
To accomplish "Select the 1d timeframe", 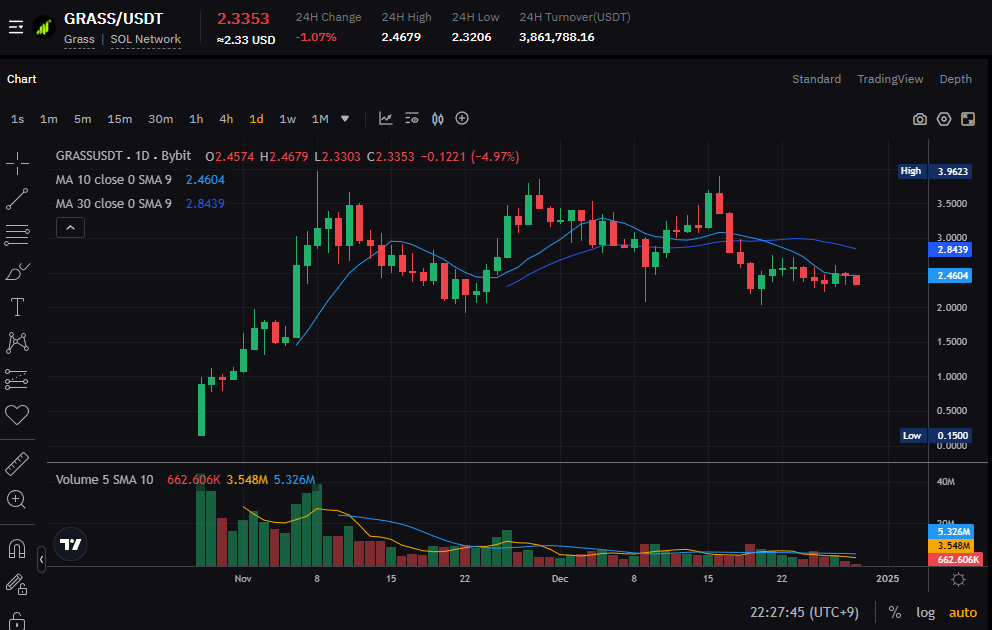I will [256, 119].
